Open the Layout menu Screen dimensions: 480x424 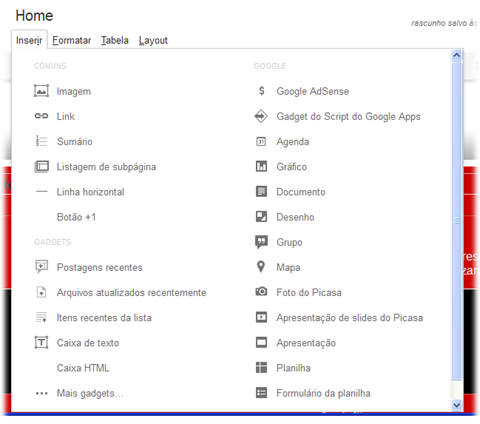(153, 40)
